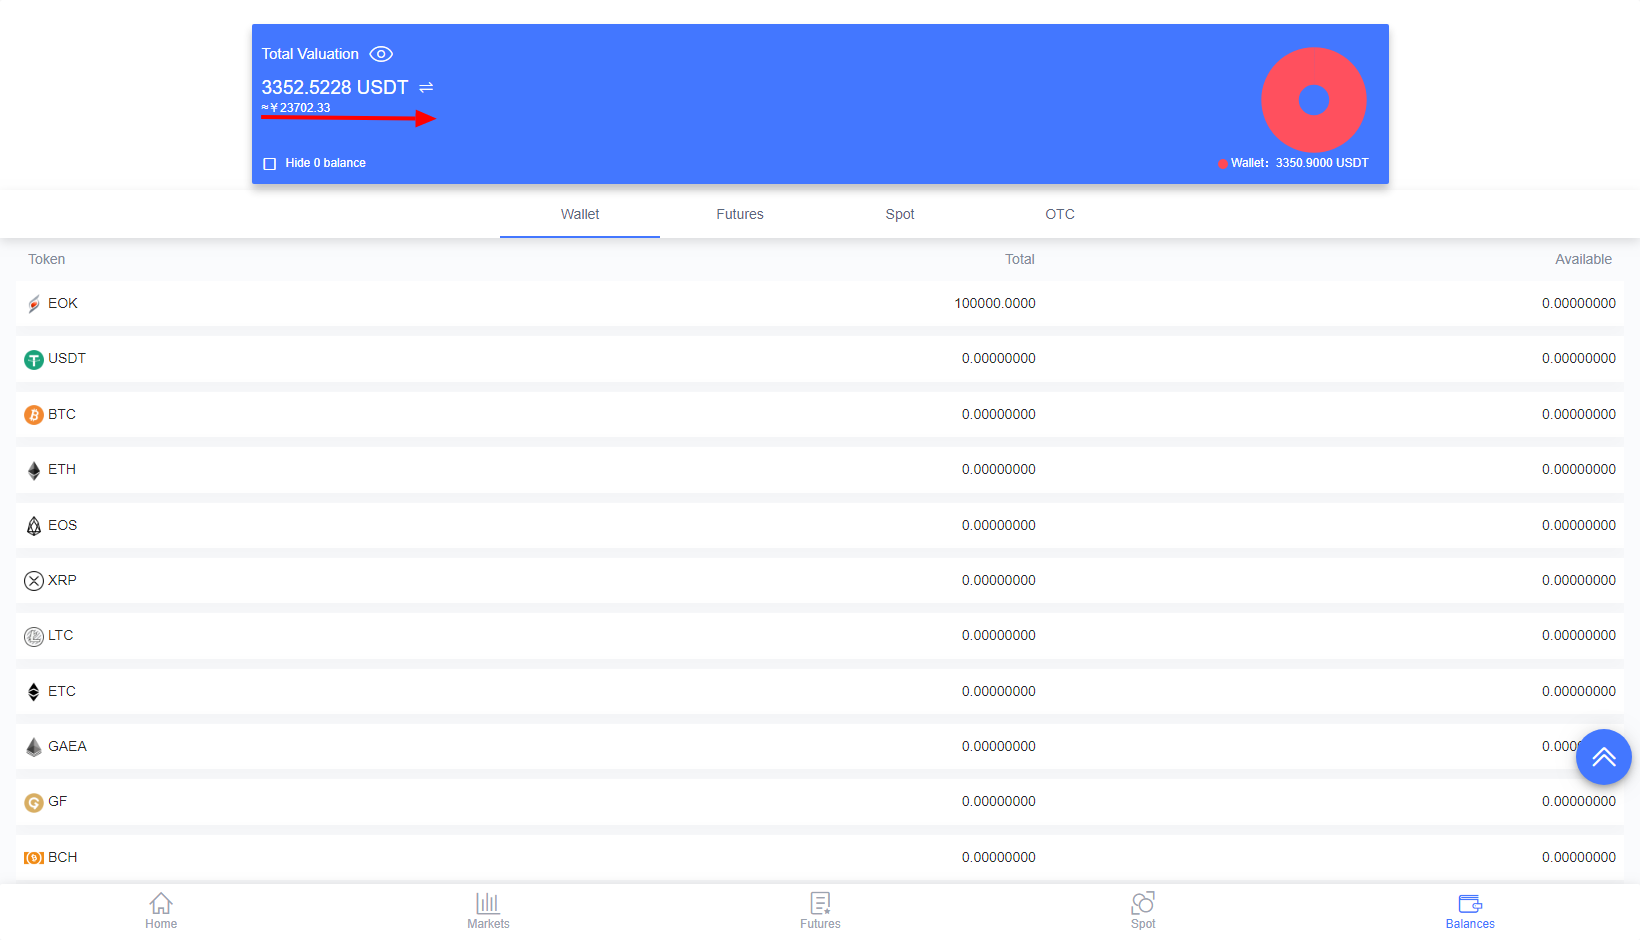Click the red donut chart

(x=1313, y=100)
